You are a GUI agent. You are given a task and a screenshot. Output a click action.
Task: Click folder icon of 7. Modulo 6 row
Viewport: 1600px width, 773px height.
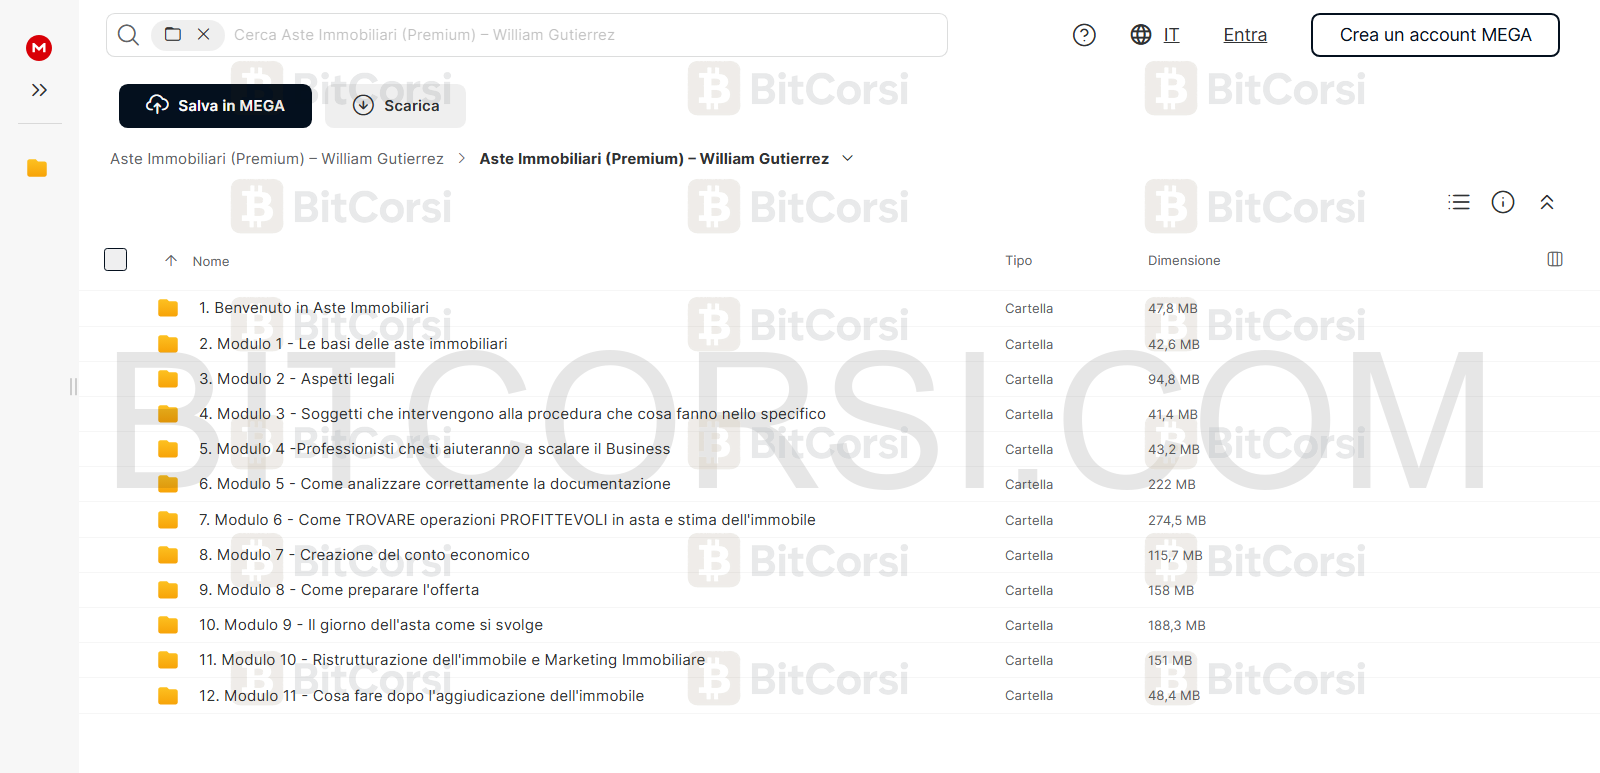168,520
